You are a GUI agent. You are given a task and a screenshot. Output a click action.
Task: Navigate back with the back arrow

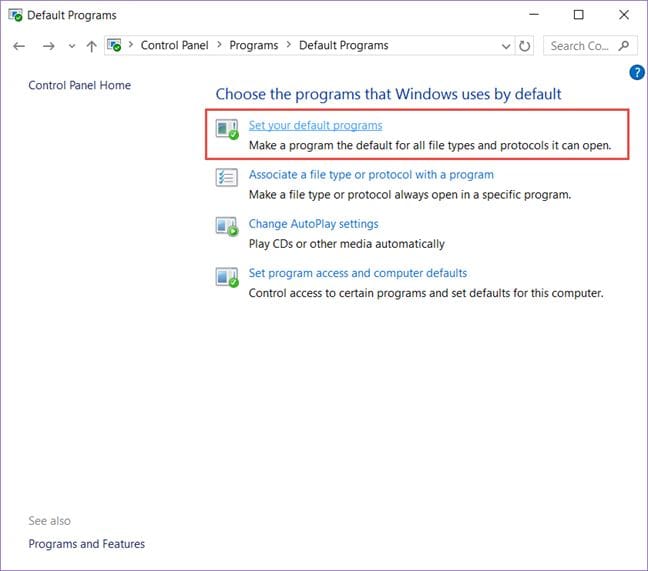click(x=19, y=46)
